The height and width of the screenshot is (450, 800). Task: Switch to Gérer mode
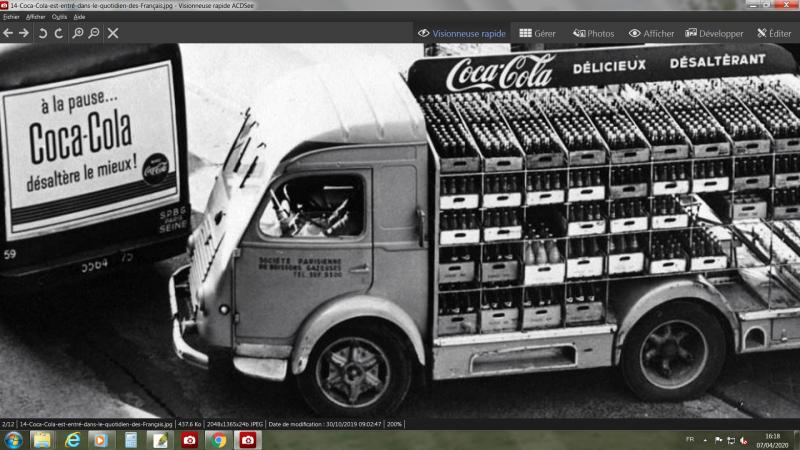coord(537,33)
